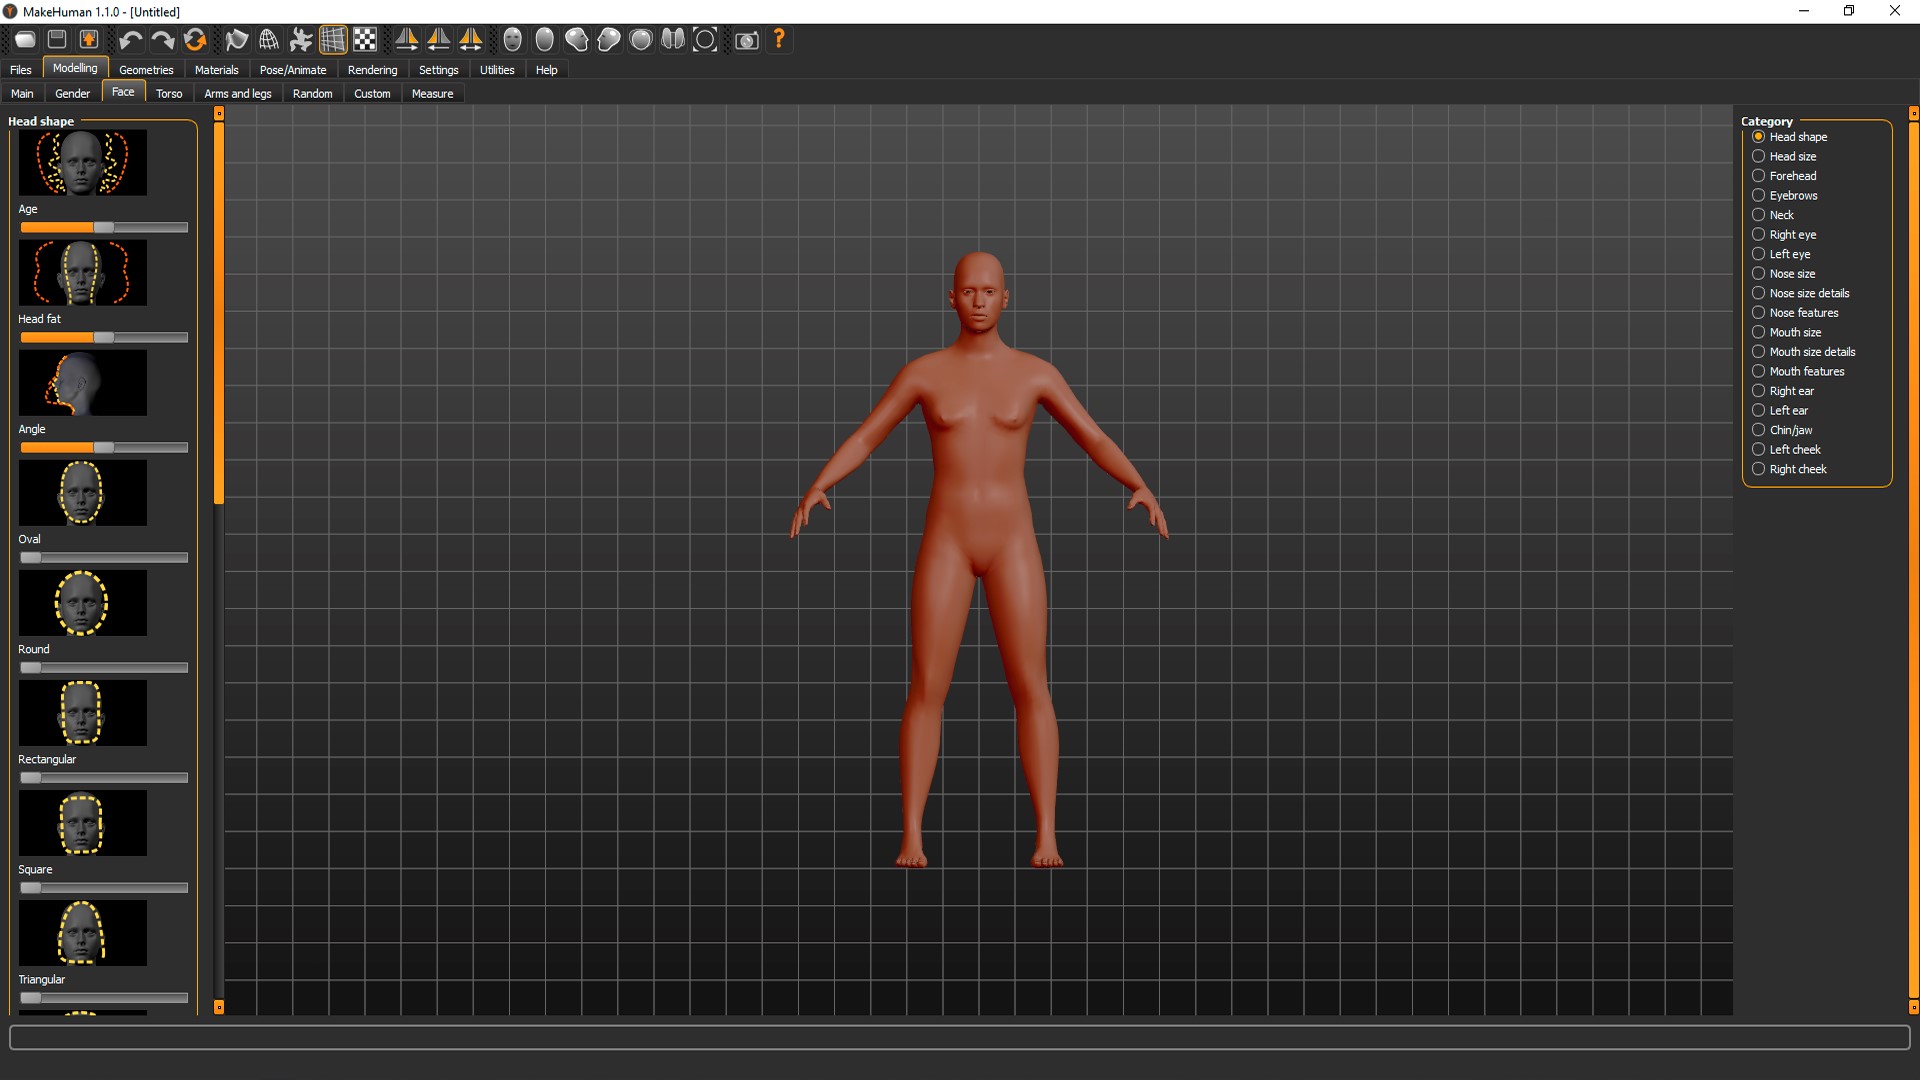Select the Head shape radio button

tap(1759, 136)
